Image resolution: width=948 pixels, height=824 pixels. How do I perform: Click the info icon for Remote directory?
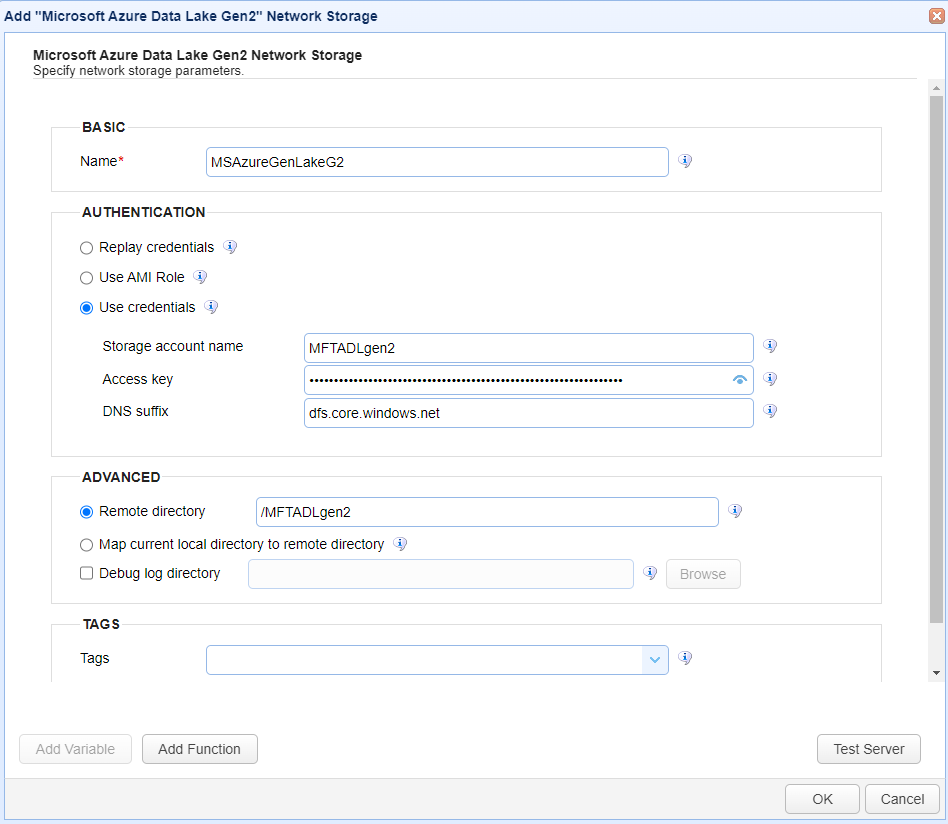pyautogui.click(x=735, y=511)
